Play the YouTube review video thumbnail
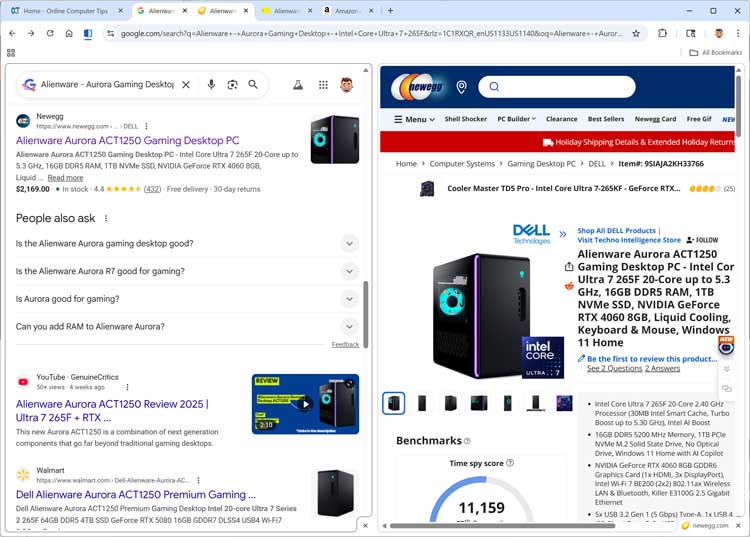This screenshot has width=750, height=537. pyautogui.click(x=305, y=404)
